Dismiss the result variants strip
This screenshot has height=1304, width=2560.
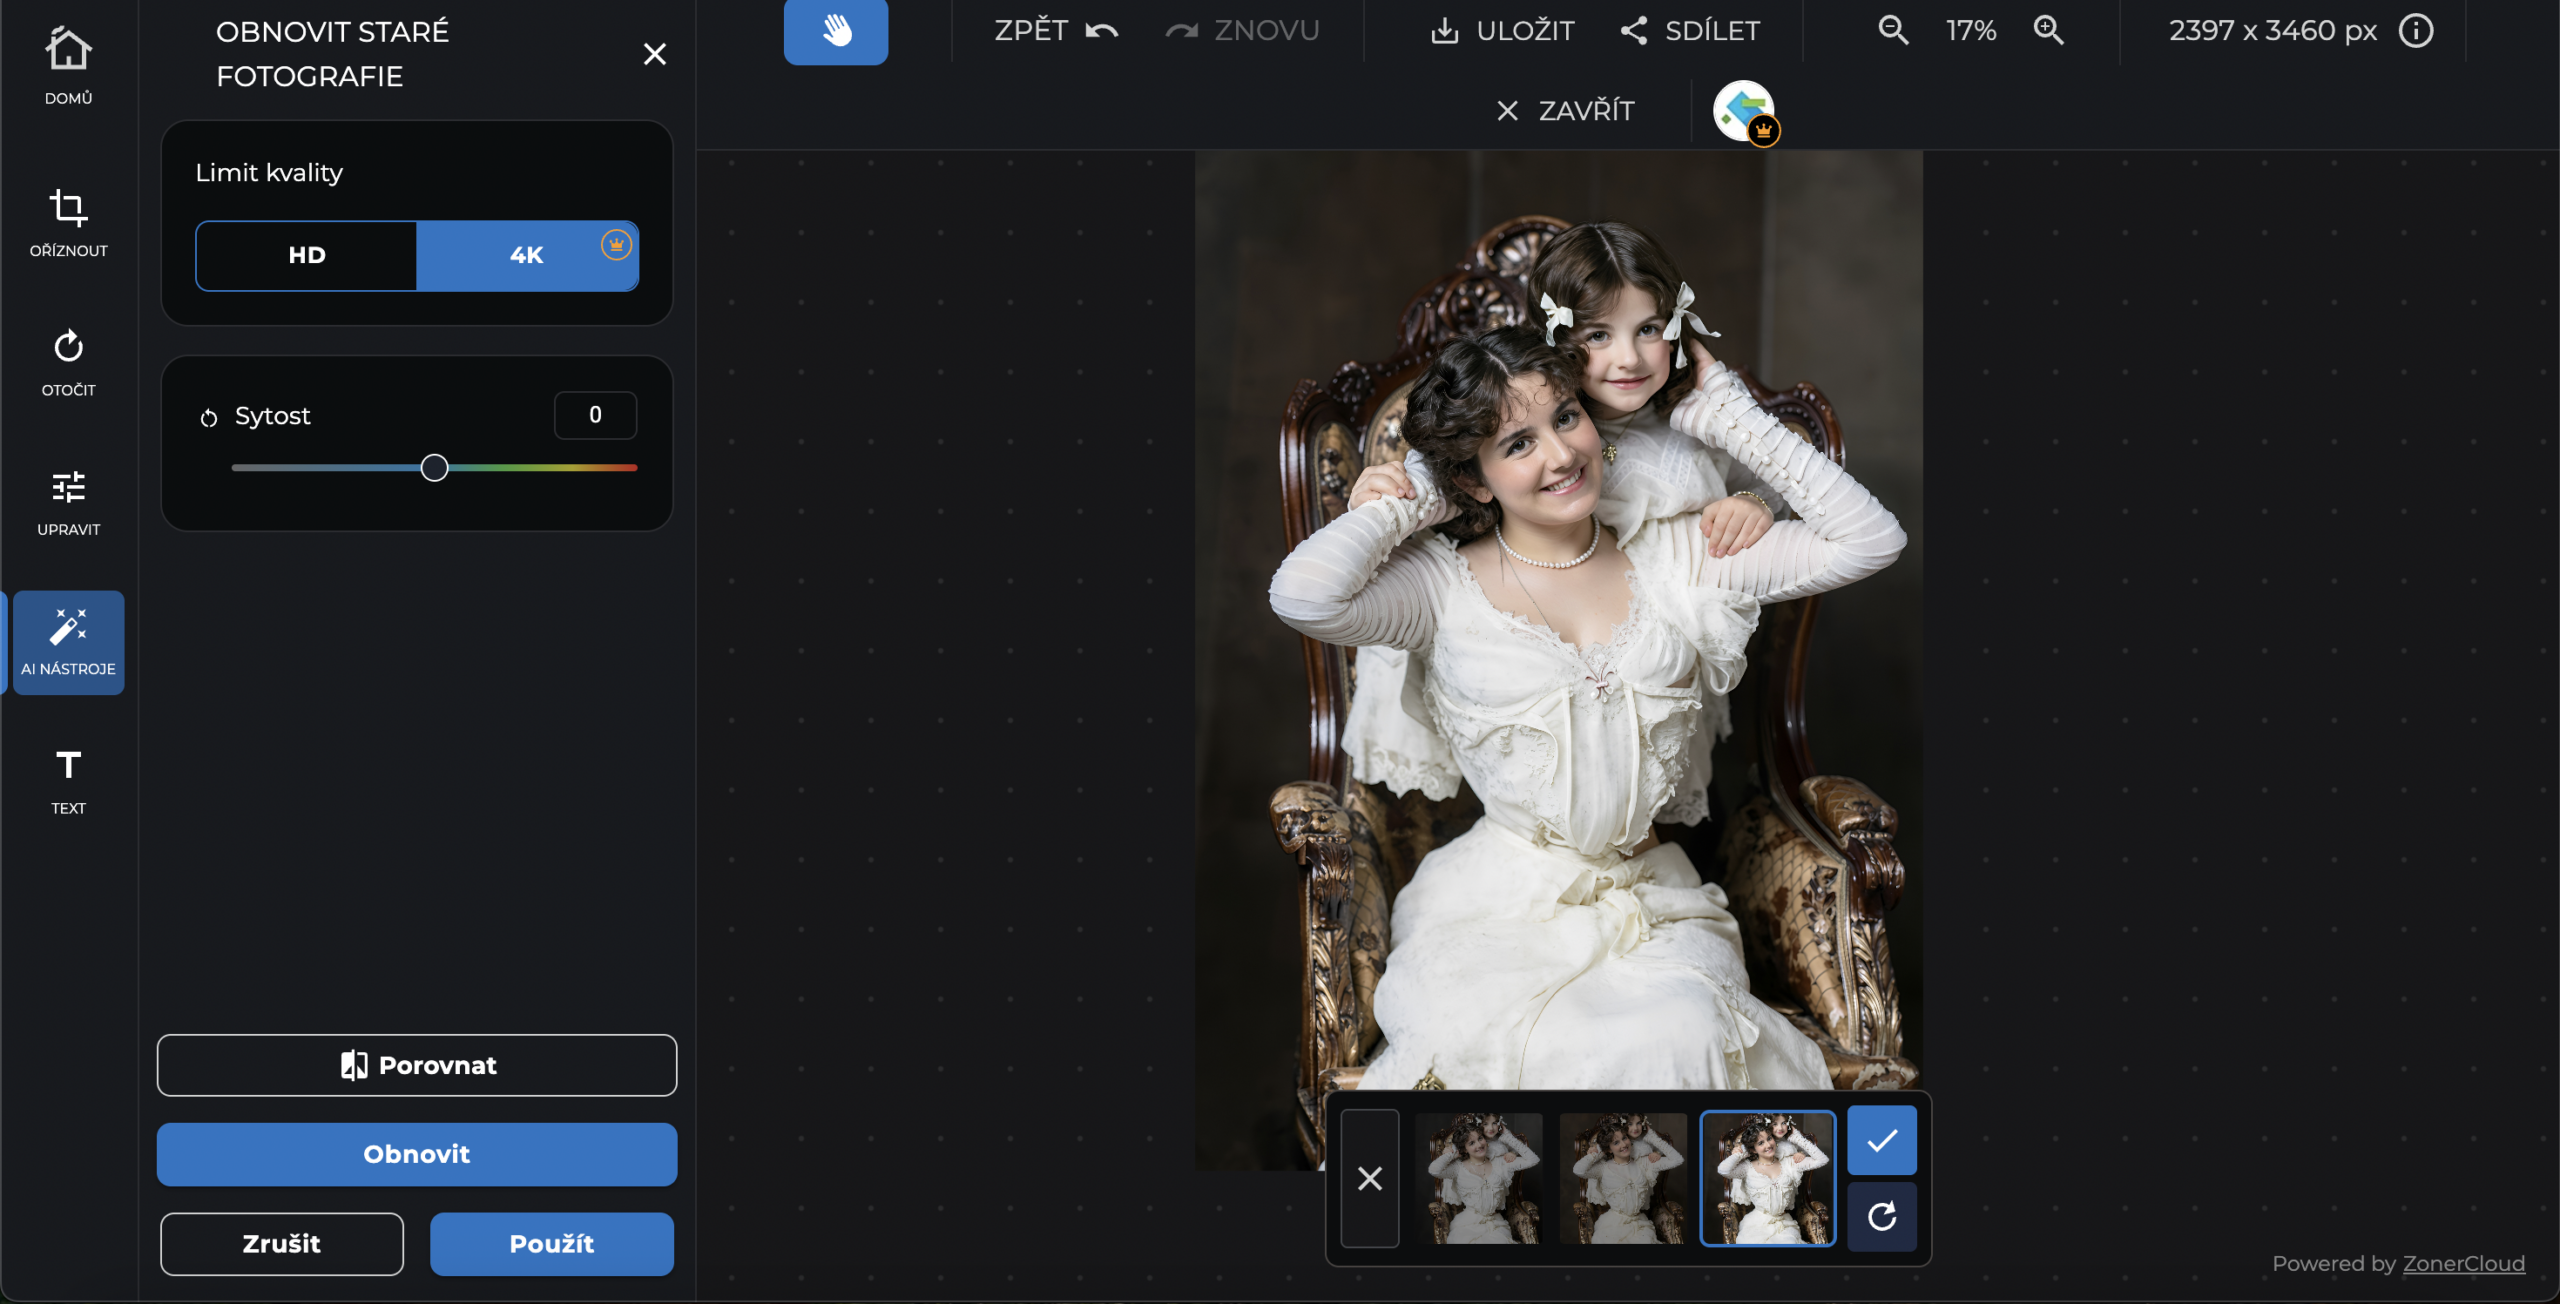1370,1179
